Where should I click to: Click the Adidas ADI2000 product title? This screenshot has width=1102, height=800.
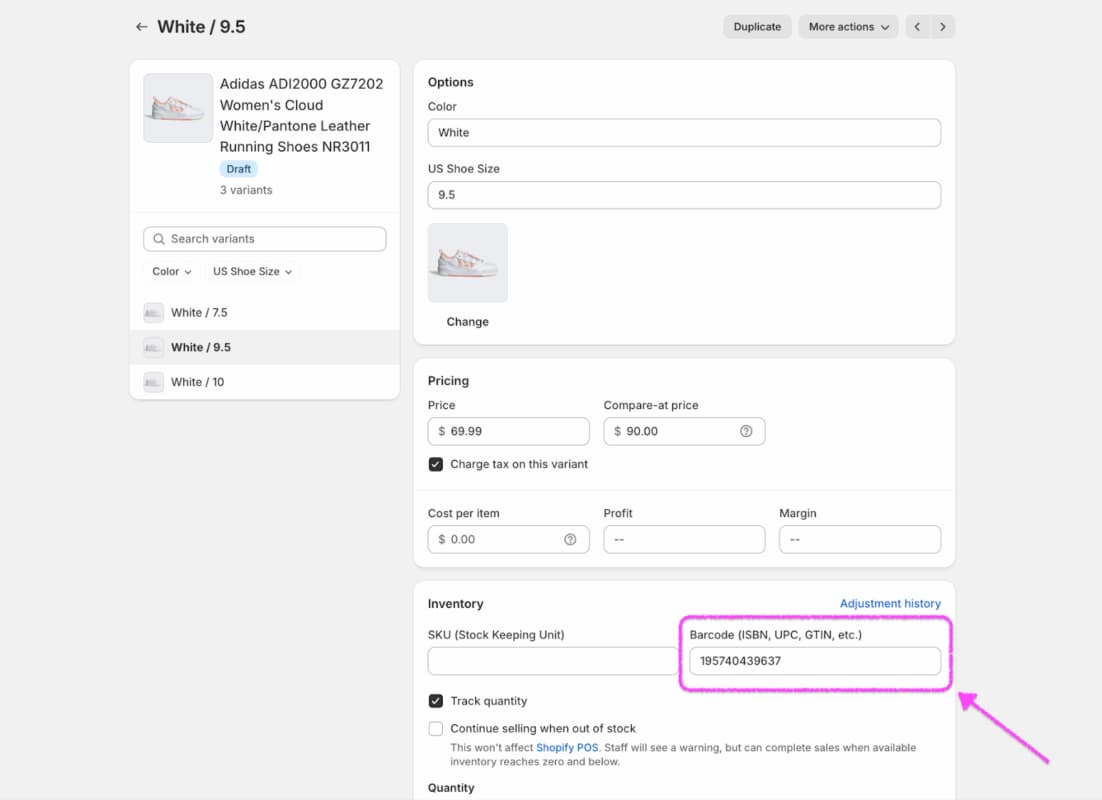click(x=302, y=115)
